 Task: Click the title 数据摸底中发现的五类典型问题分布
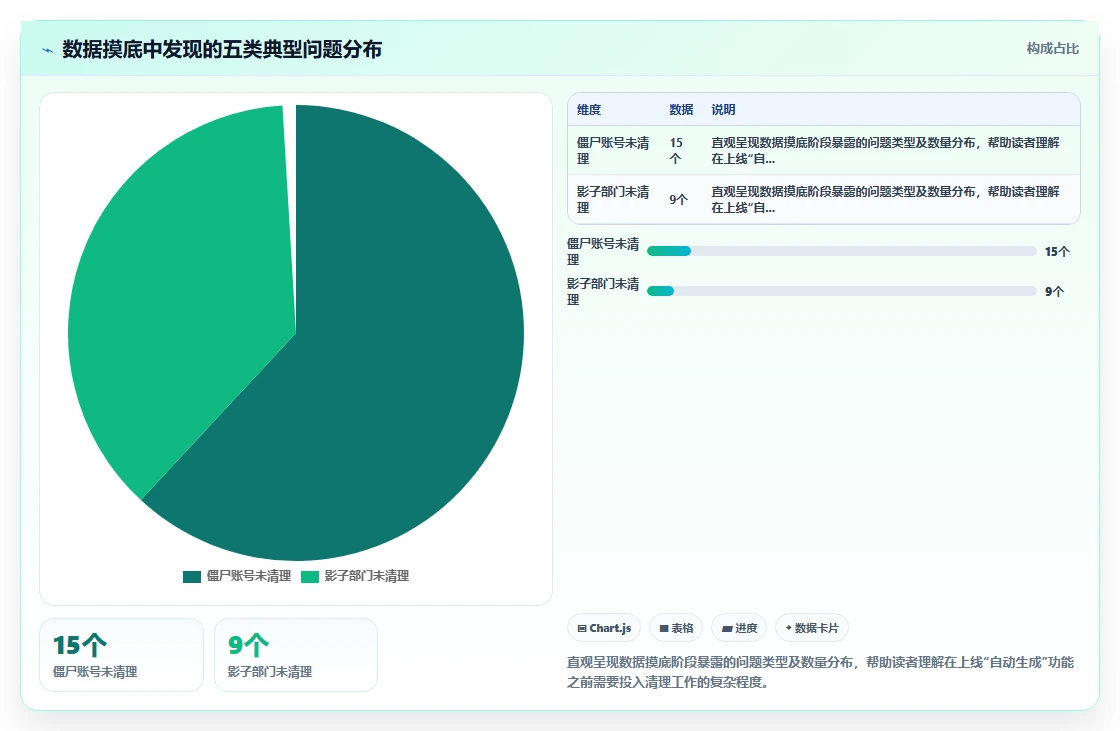pos(222,49)
